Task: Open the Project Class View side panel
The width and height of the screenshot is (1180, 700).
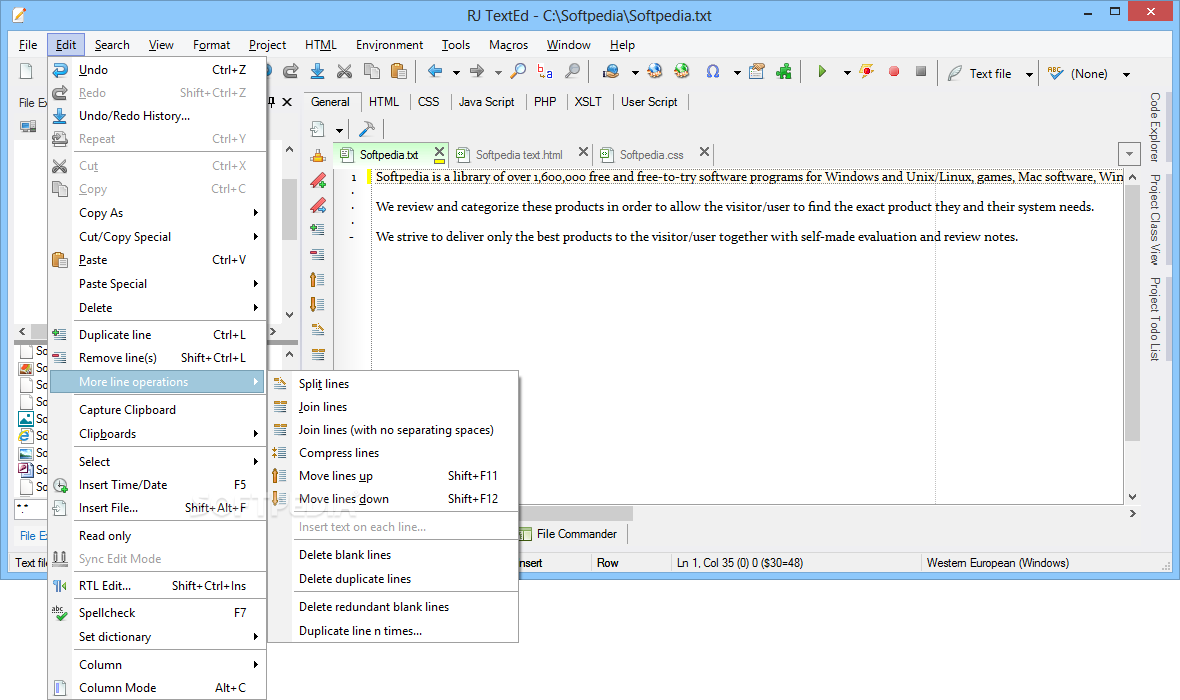Action: pyautogui.click(x=1155, y=220)
